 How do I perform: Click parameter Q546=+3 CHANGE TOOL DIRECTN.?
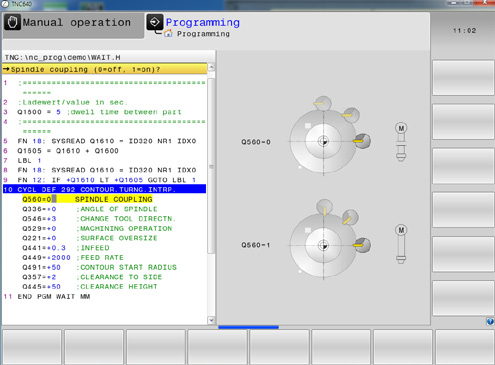point(99,219)
